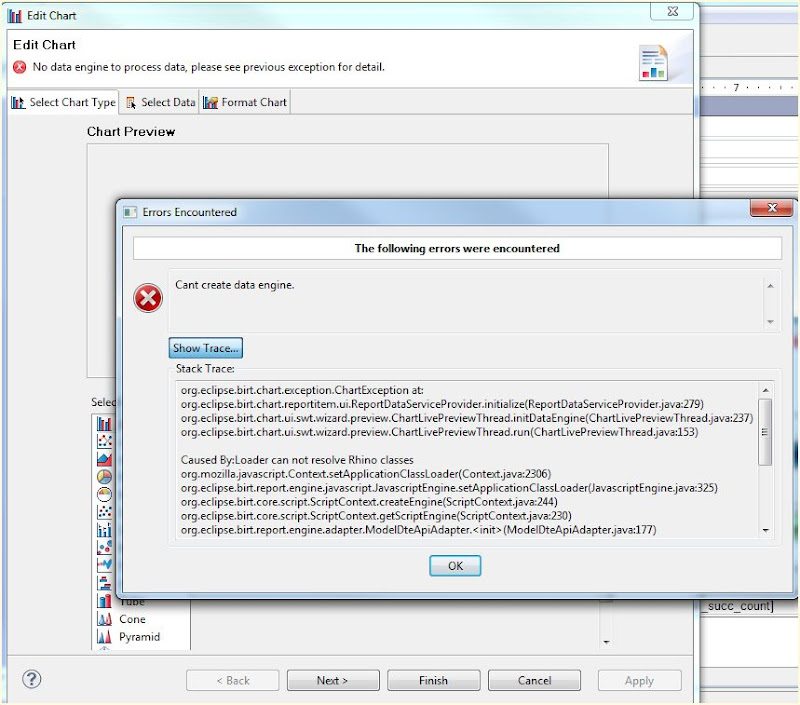Close the Errors Encountered dialog
This screenshot has height=705, width=800.
click(772, 208)
